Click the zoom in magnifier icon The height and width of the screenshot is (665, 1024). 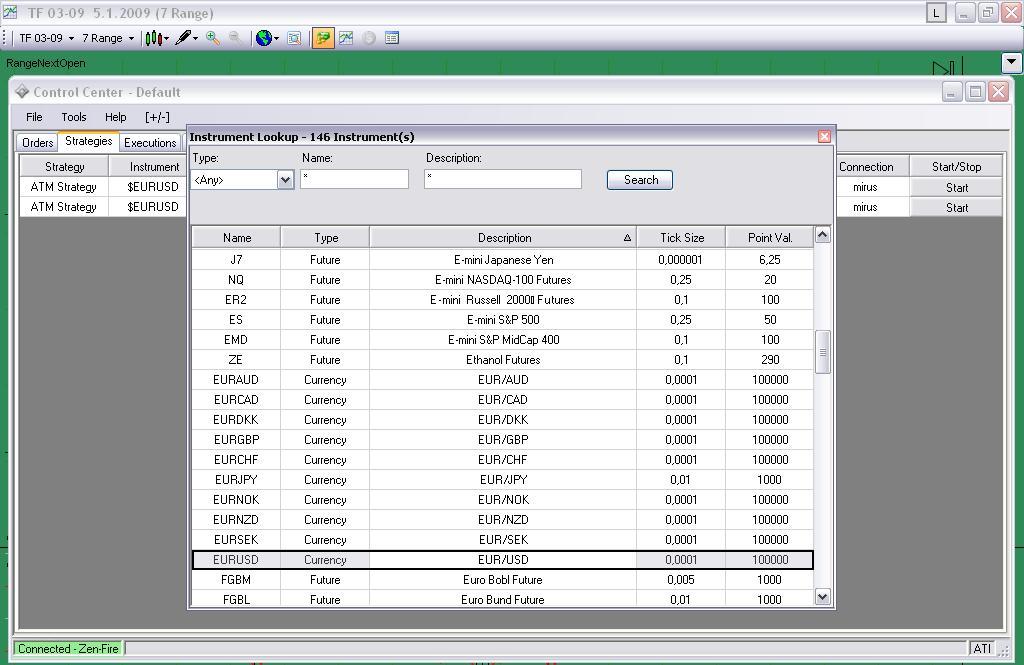[x=213, y=38]
